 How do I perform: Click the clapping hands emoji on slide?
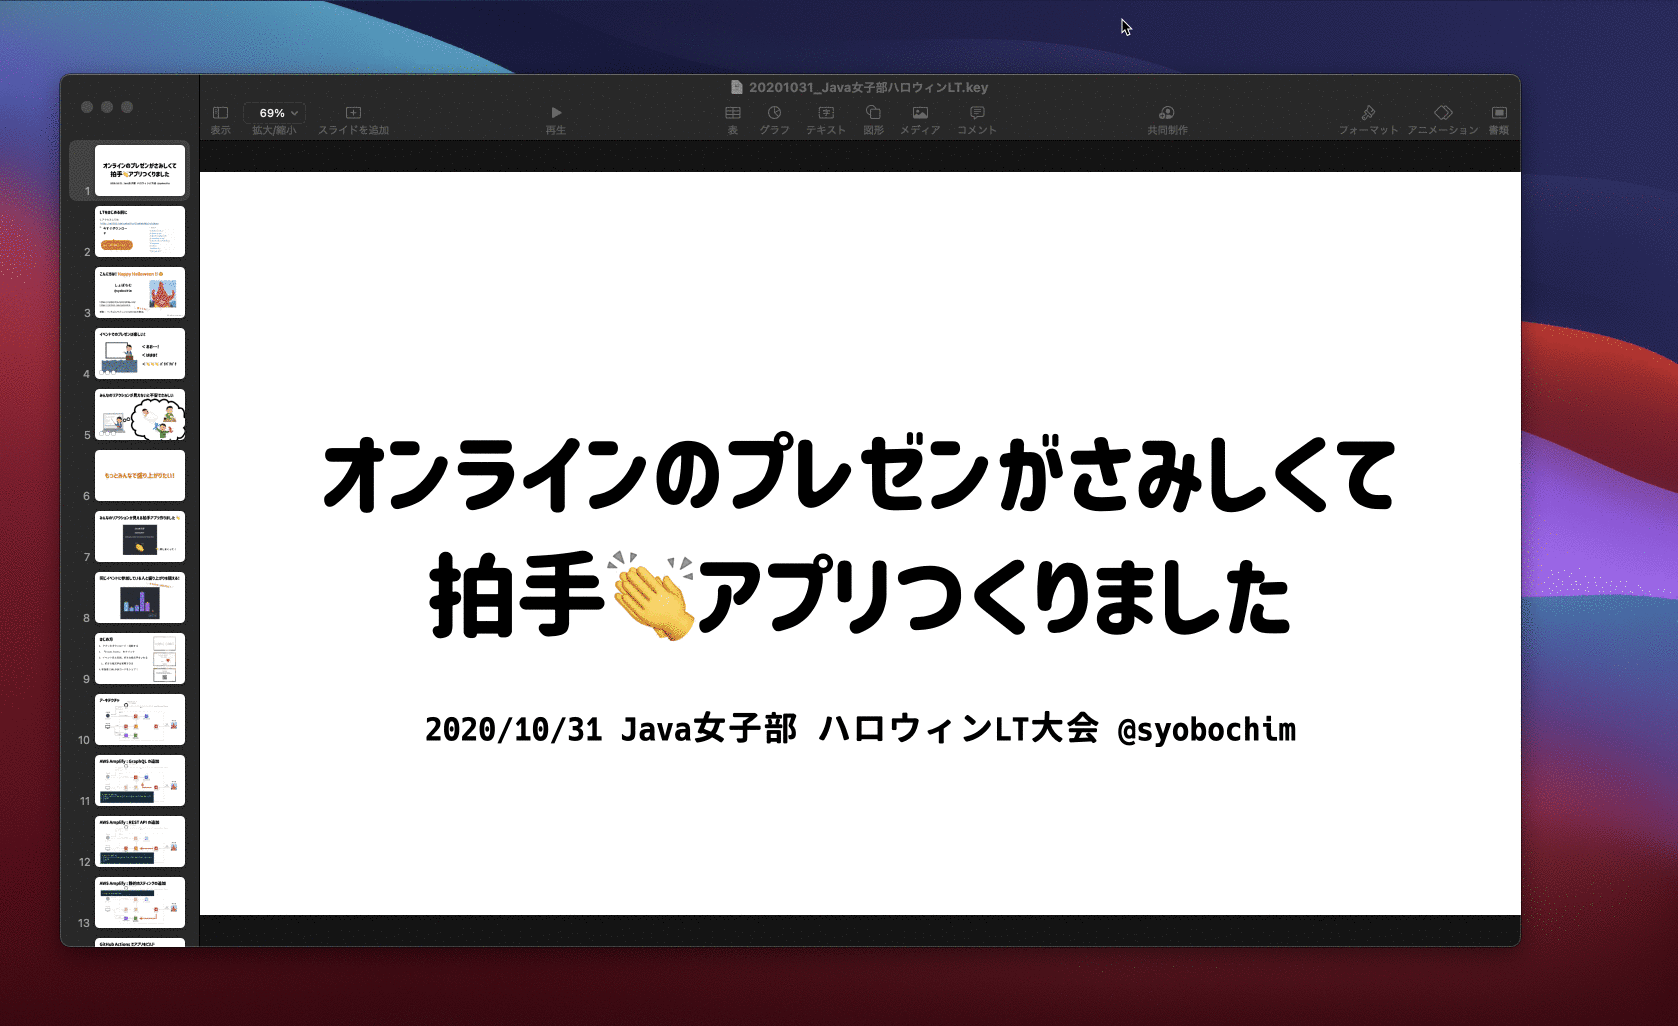652,595
